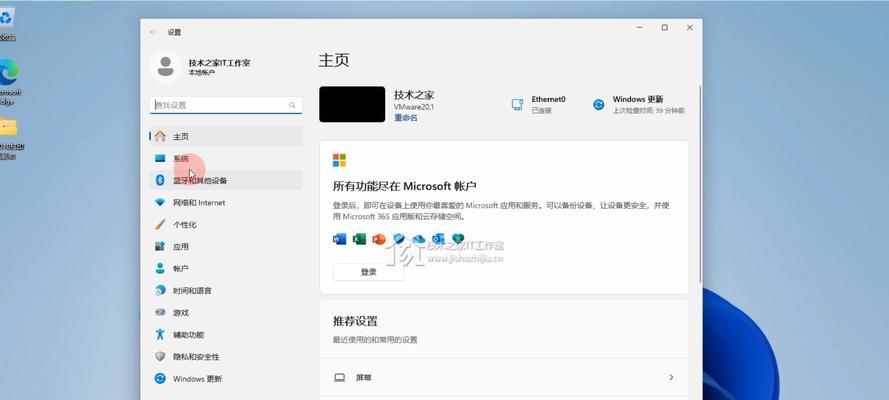Click the PowerPoint icon in Microsoft account card
This screenshot has height=400, width=889.
(379, 239)
